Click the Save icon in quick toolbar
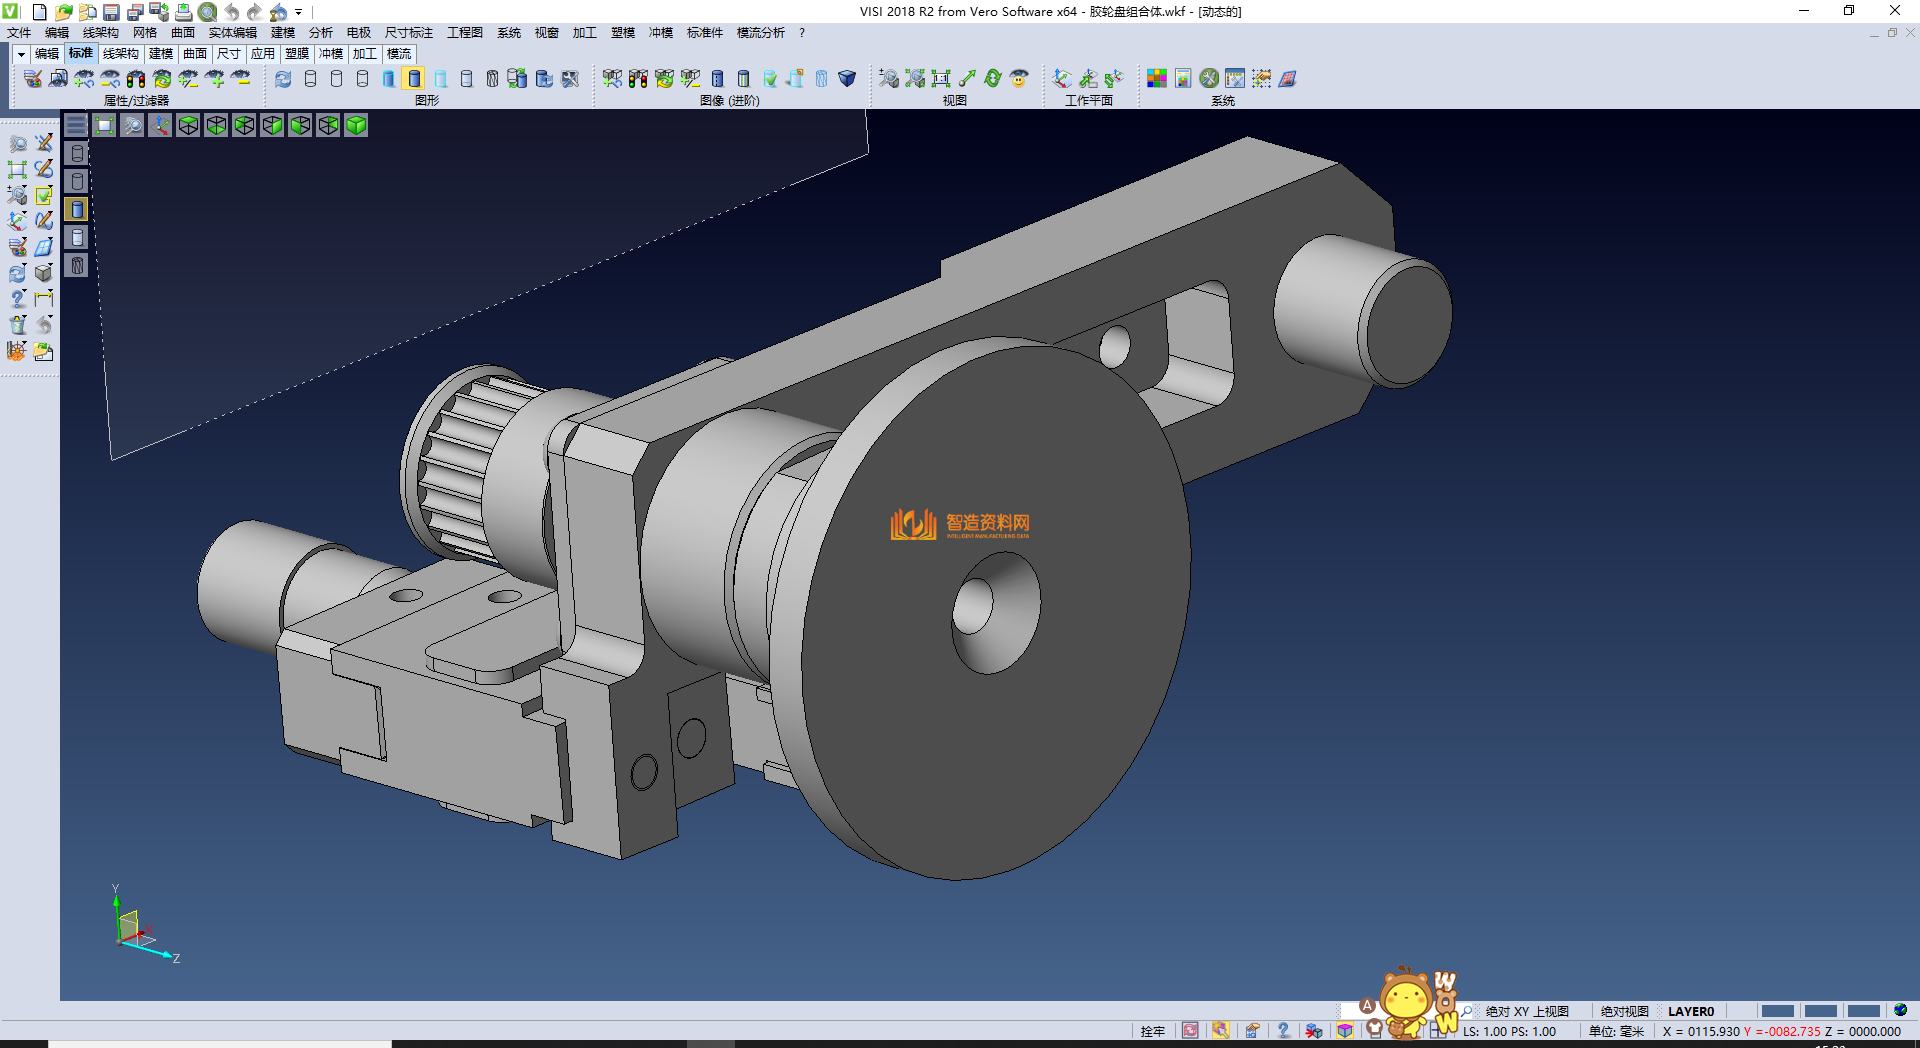The width and height of the screenshot is (1920, 1048). [x=111, y=12]
